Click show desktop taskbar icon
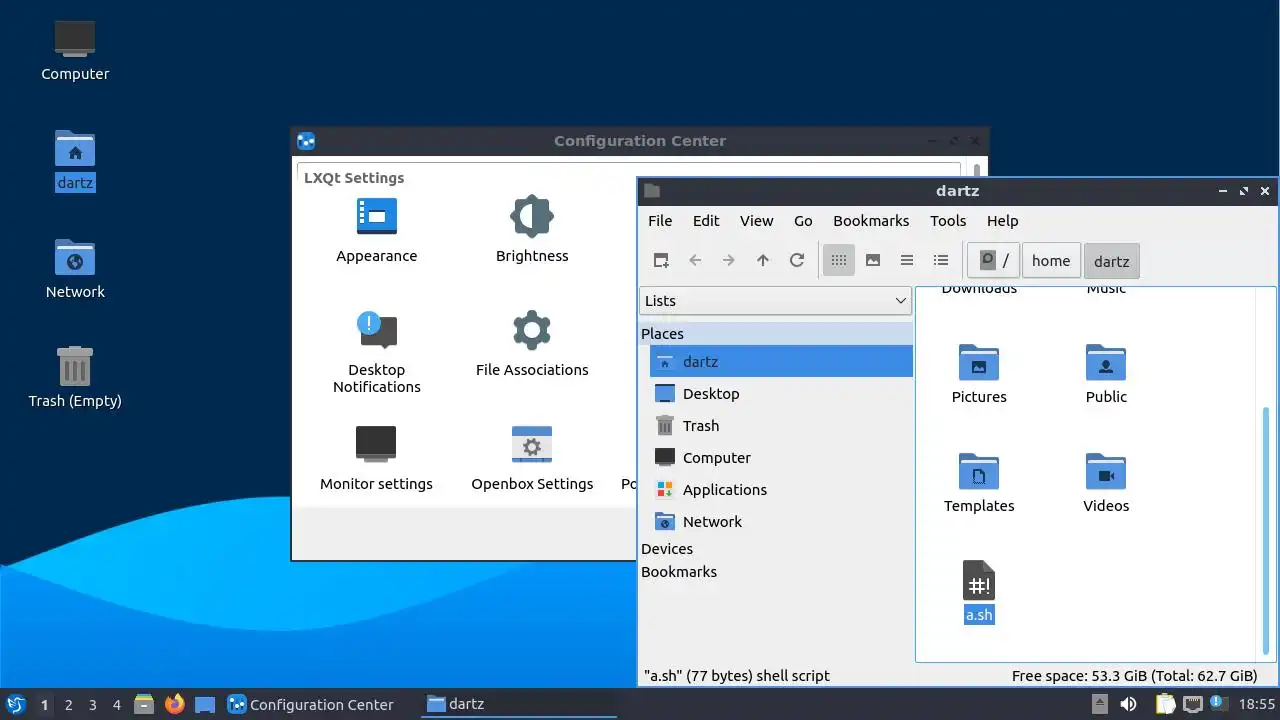Image resolution: width=1280 pixels, height=720 pixels. pyautogui.click(x=205, y=704)
